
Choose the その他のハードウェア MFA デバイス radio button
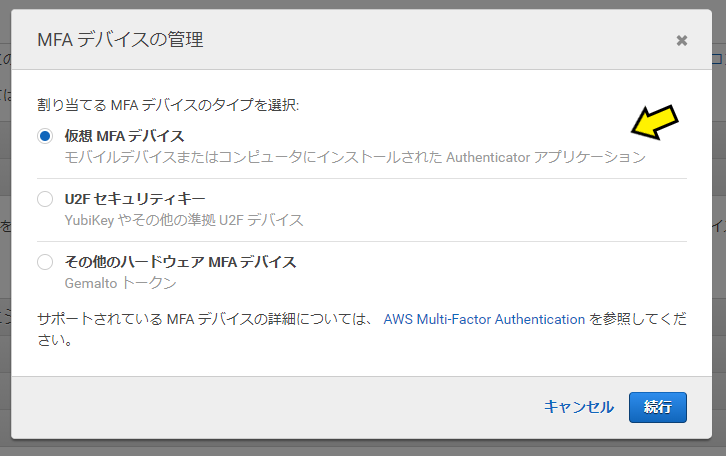pyautogui.click(x=45, y=262)
